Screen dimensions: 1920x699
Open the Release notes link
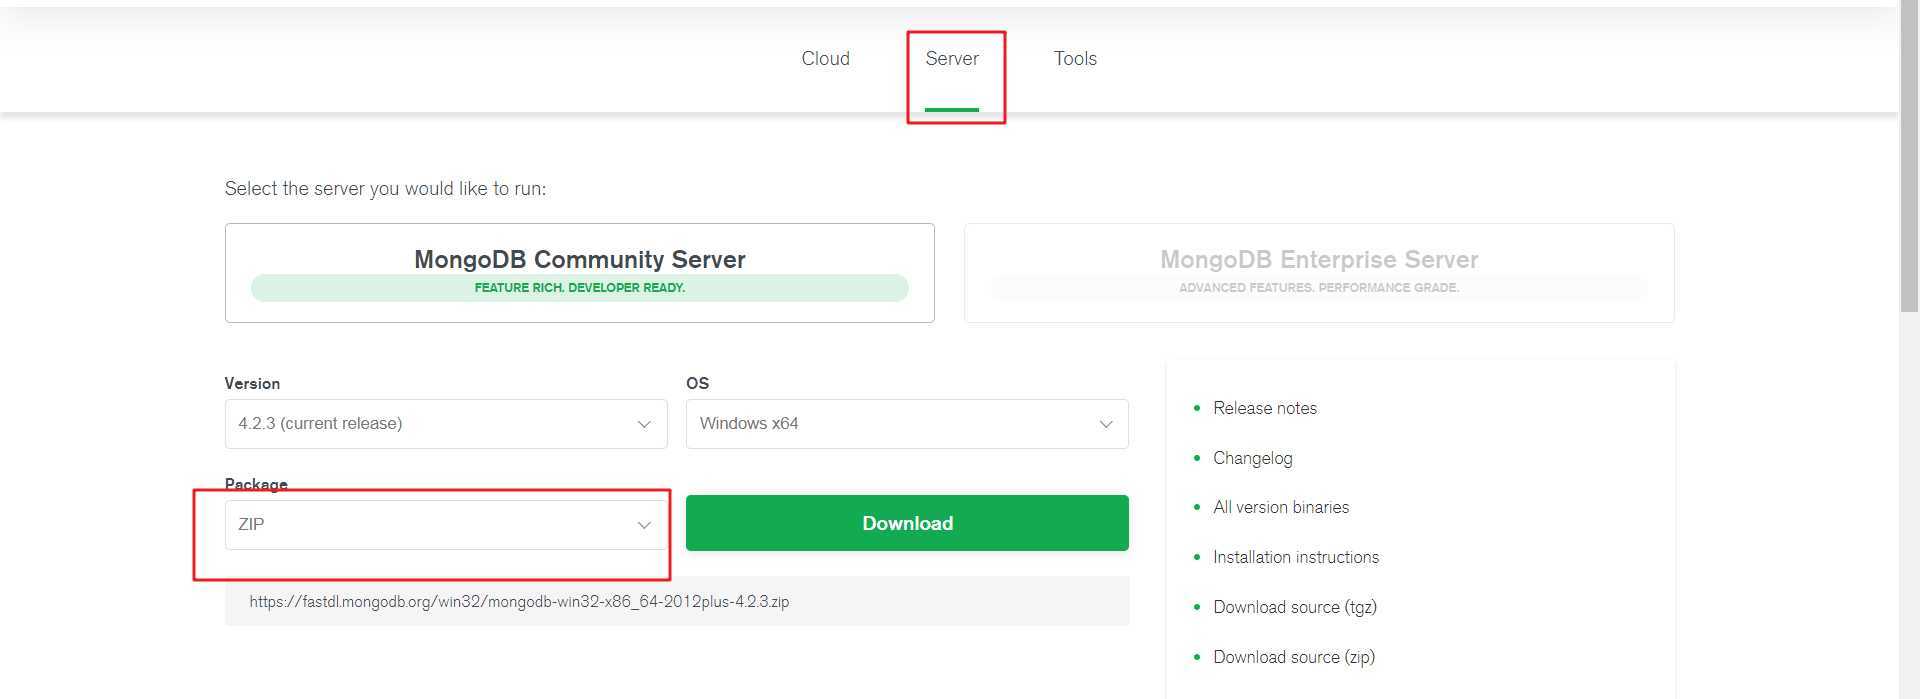1265,408
